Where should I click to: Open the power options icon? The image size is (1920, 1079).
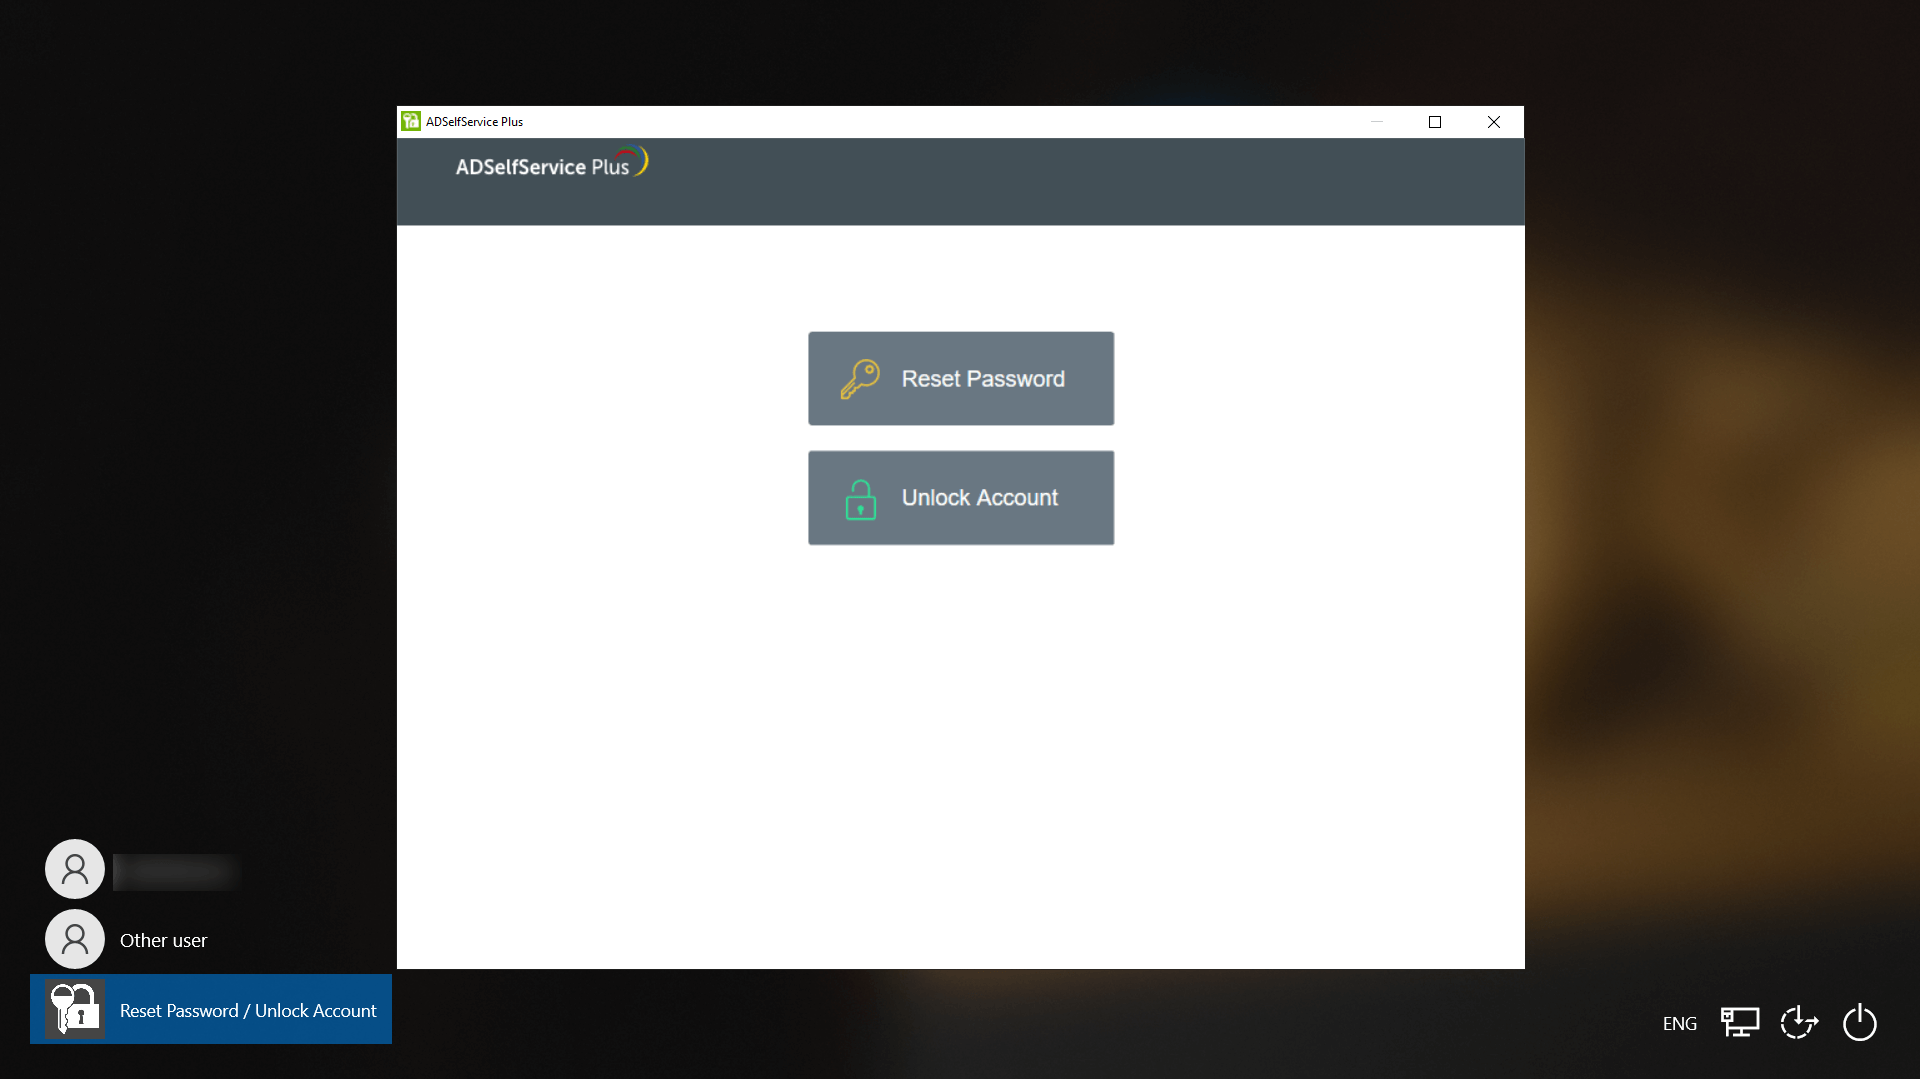click(1859, 1022)
